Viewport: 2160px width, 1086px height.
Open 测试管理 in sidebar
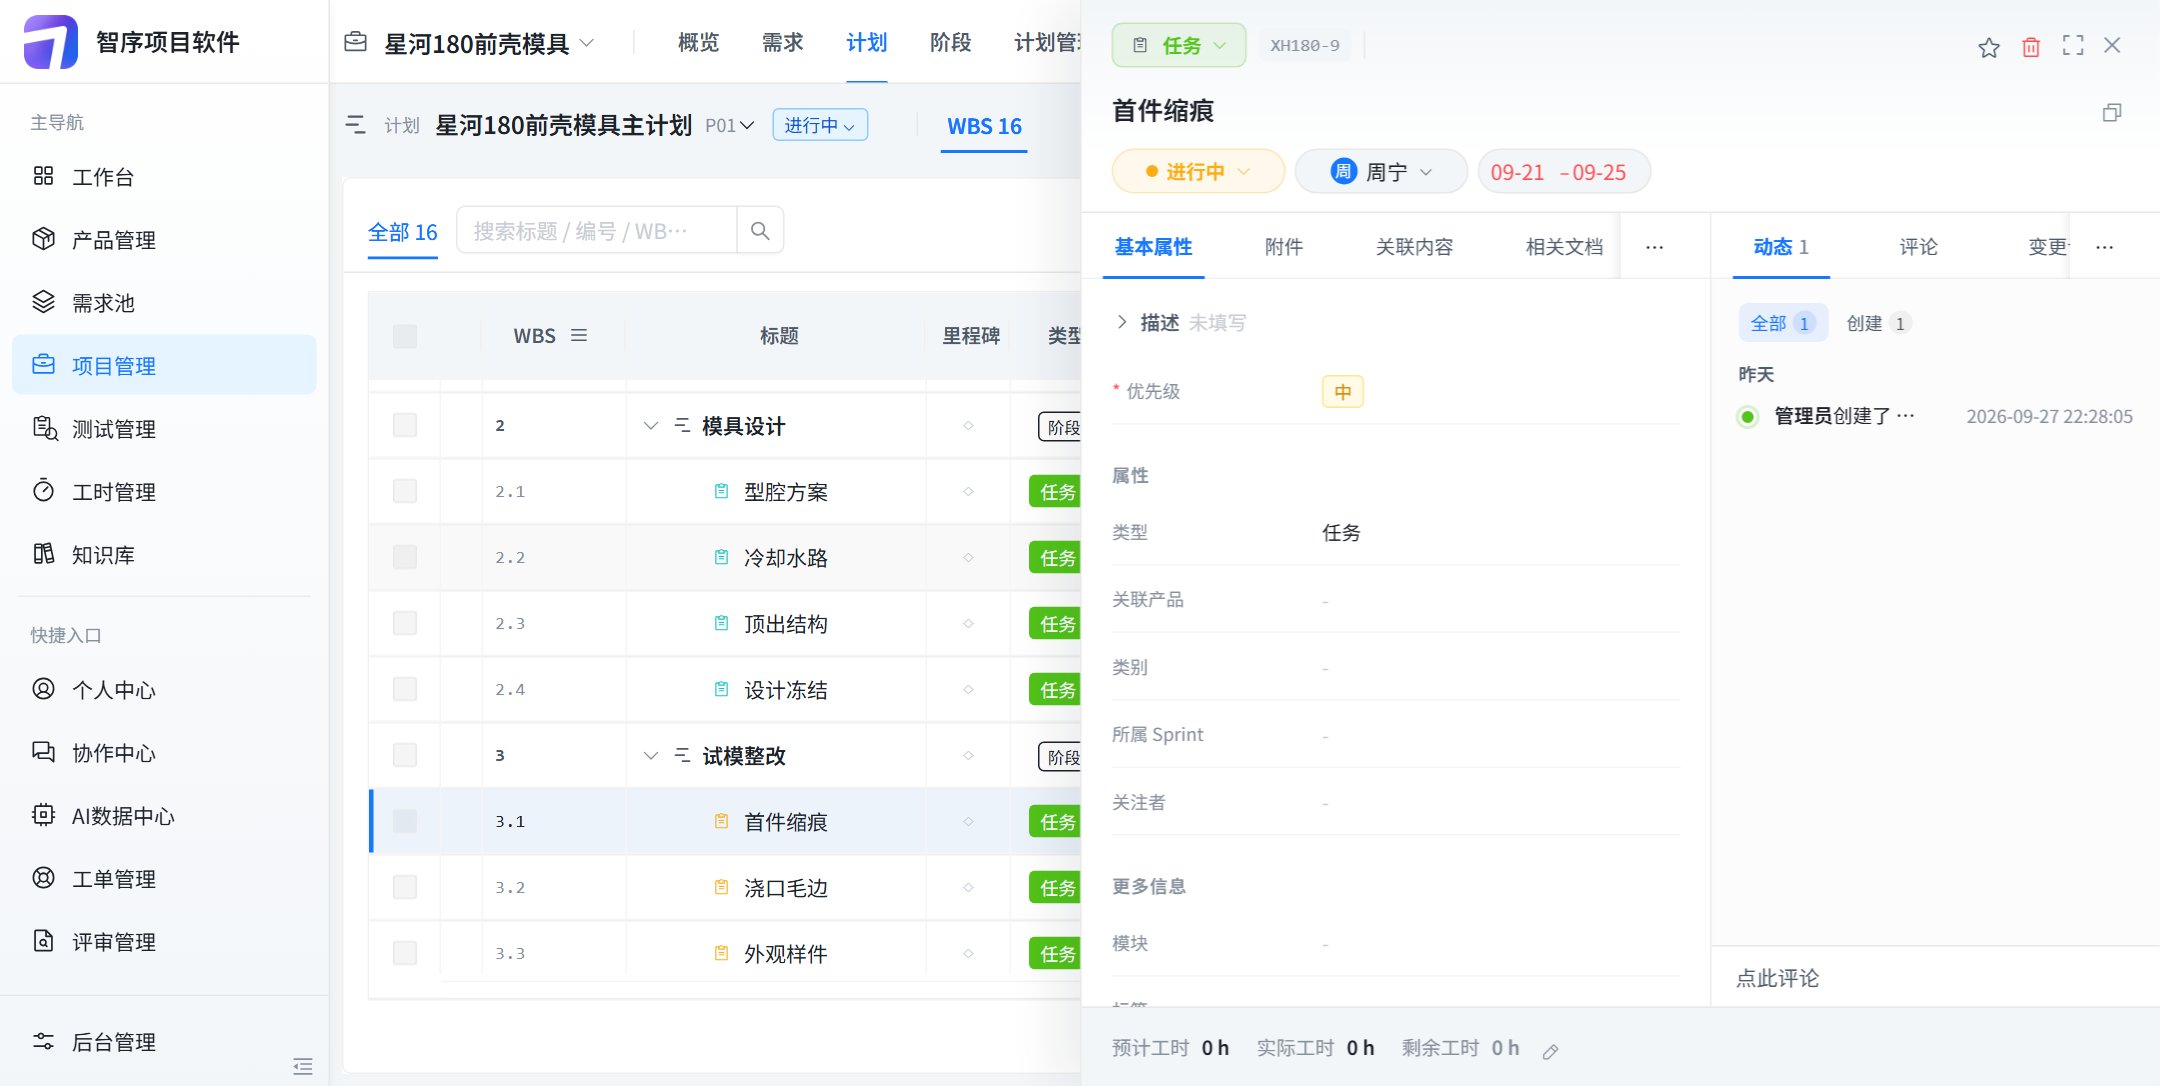[164, 428]
